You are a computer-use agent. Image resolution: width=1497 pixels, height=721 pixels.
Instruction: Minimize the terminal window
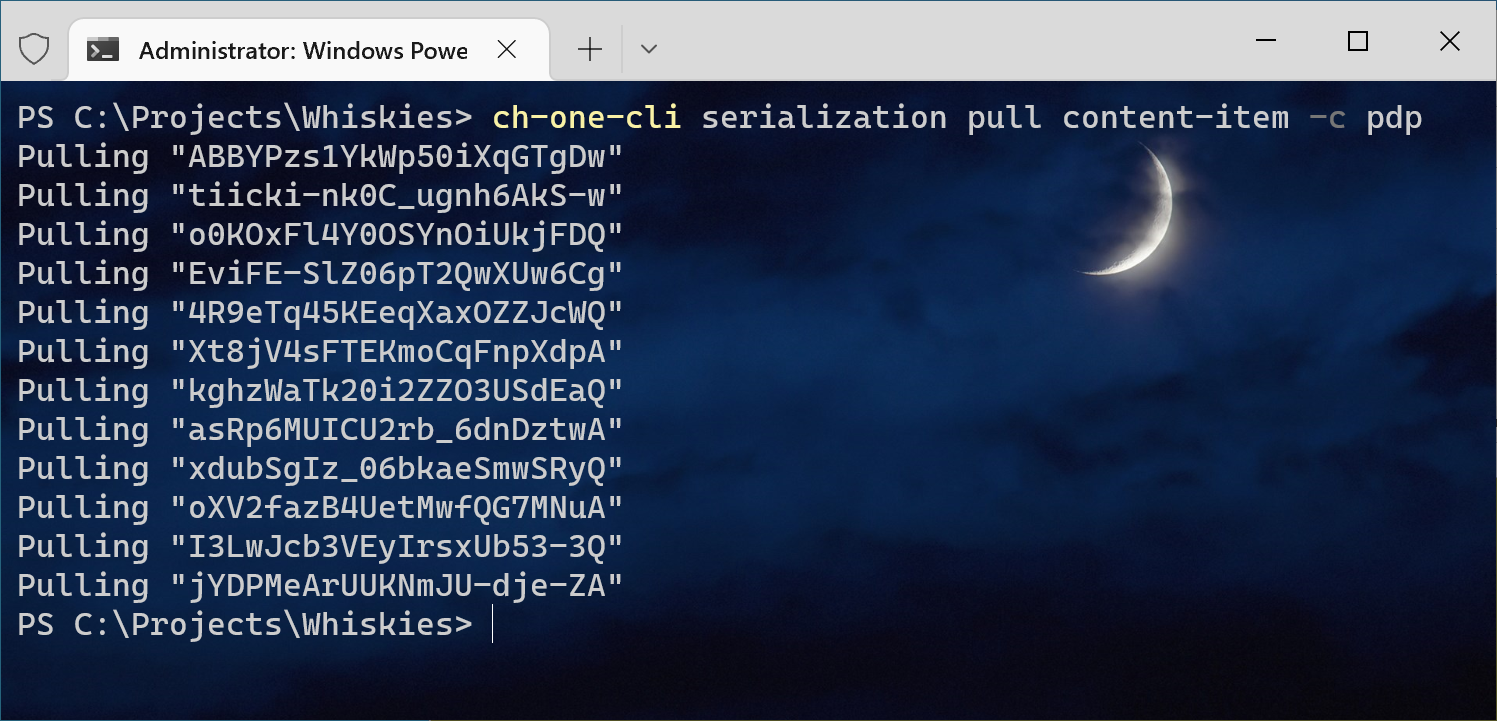click(1265, 41)
